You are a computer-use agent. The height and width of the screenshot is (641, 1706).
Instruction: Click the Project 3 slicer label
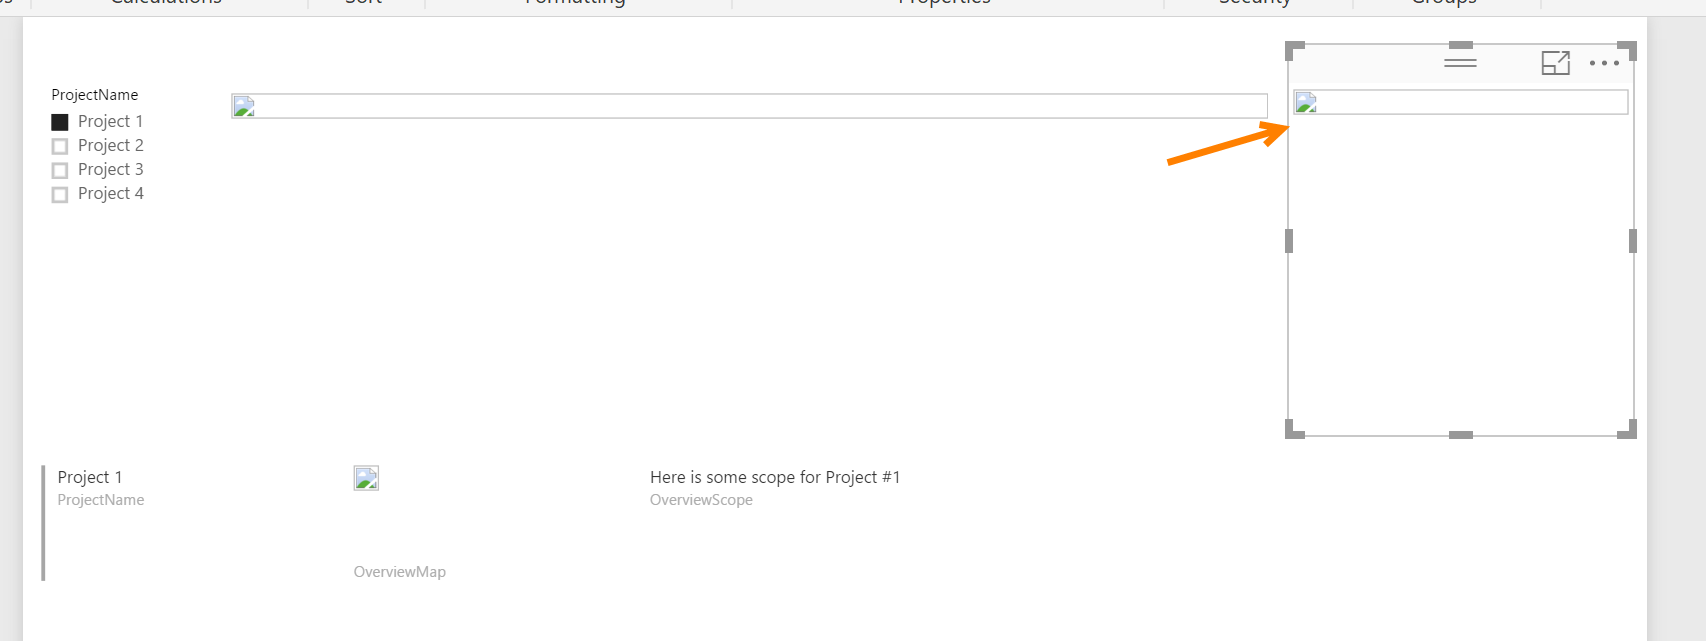click(x=111, y=169)
